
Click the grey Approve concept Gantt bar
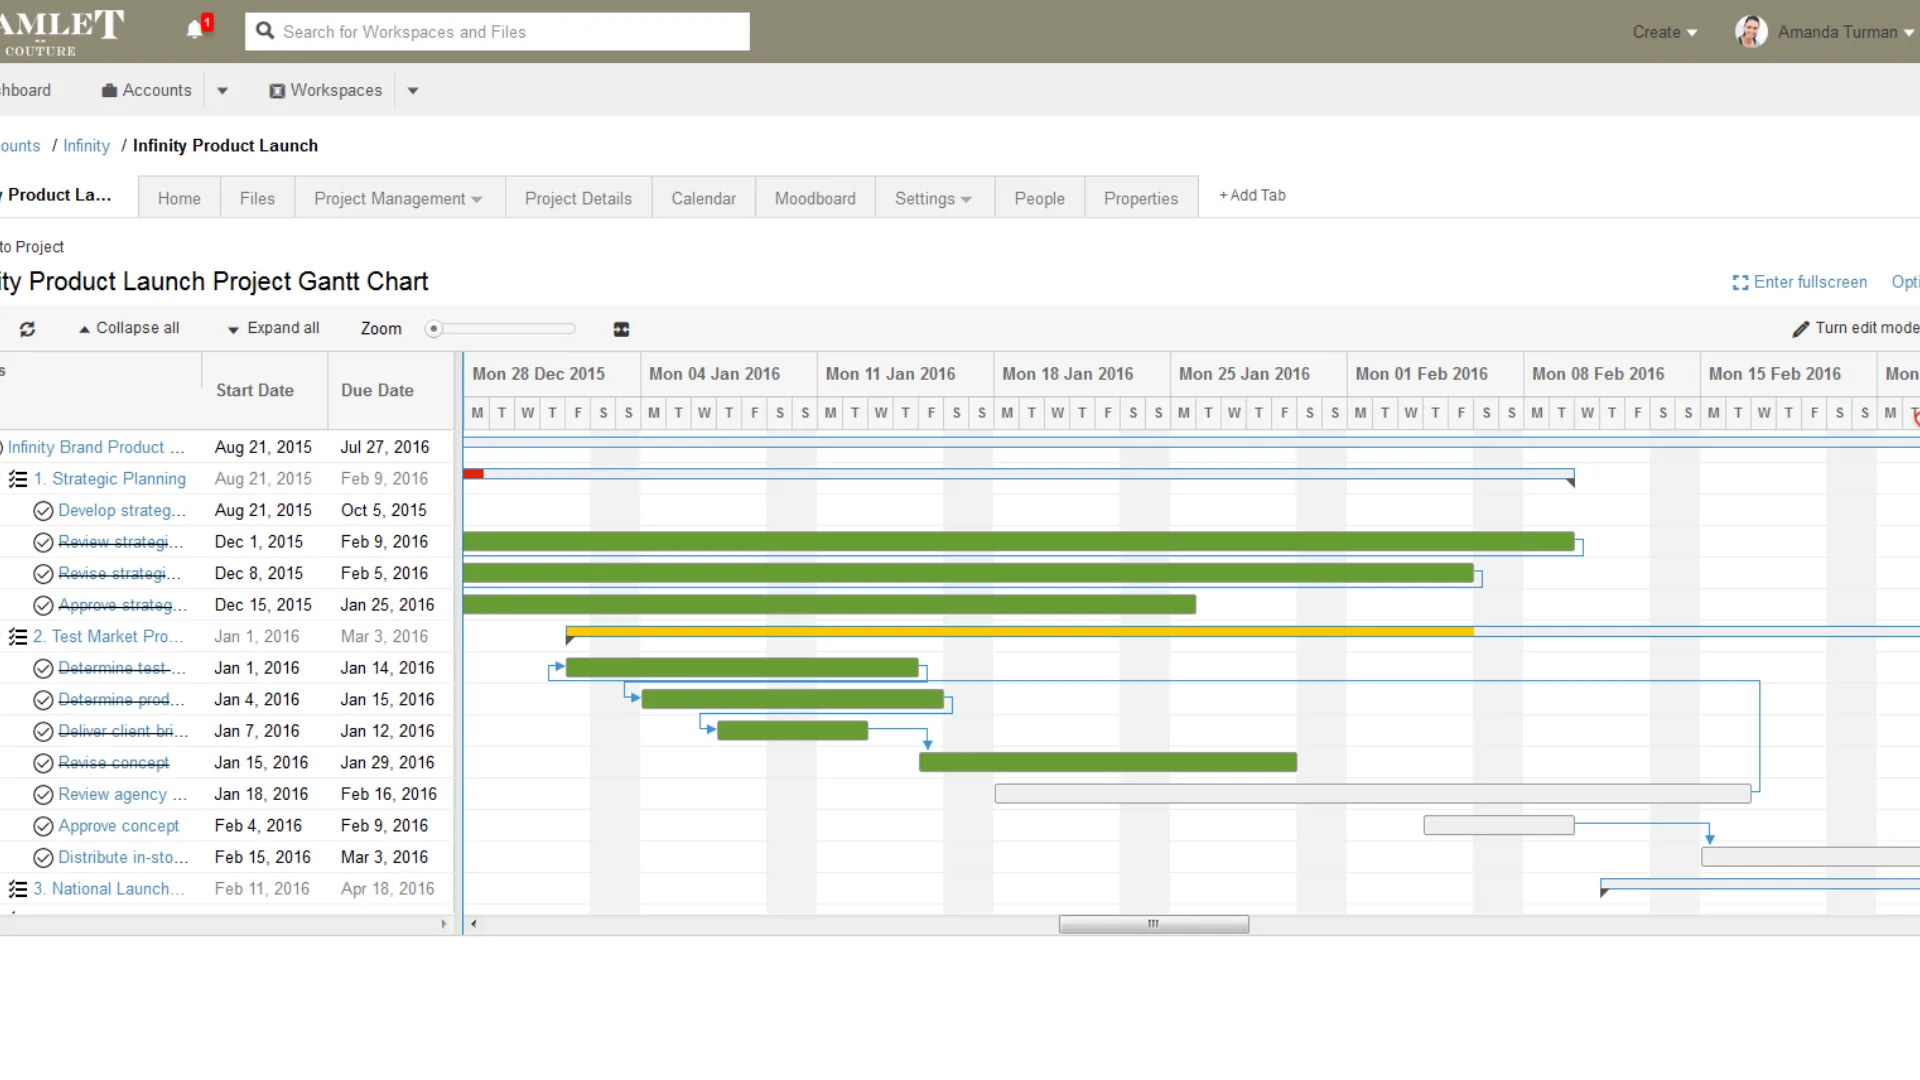(1499, 826)
